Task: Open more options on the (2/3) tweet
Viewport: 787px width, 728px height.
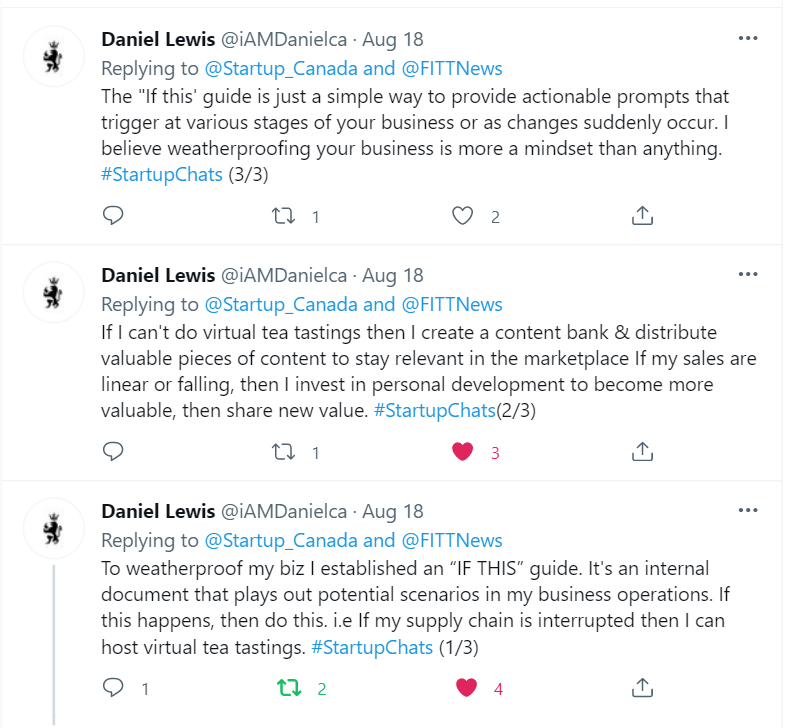Action: 748,274
